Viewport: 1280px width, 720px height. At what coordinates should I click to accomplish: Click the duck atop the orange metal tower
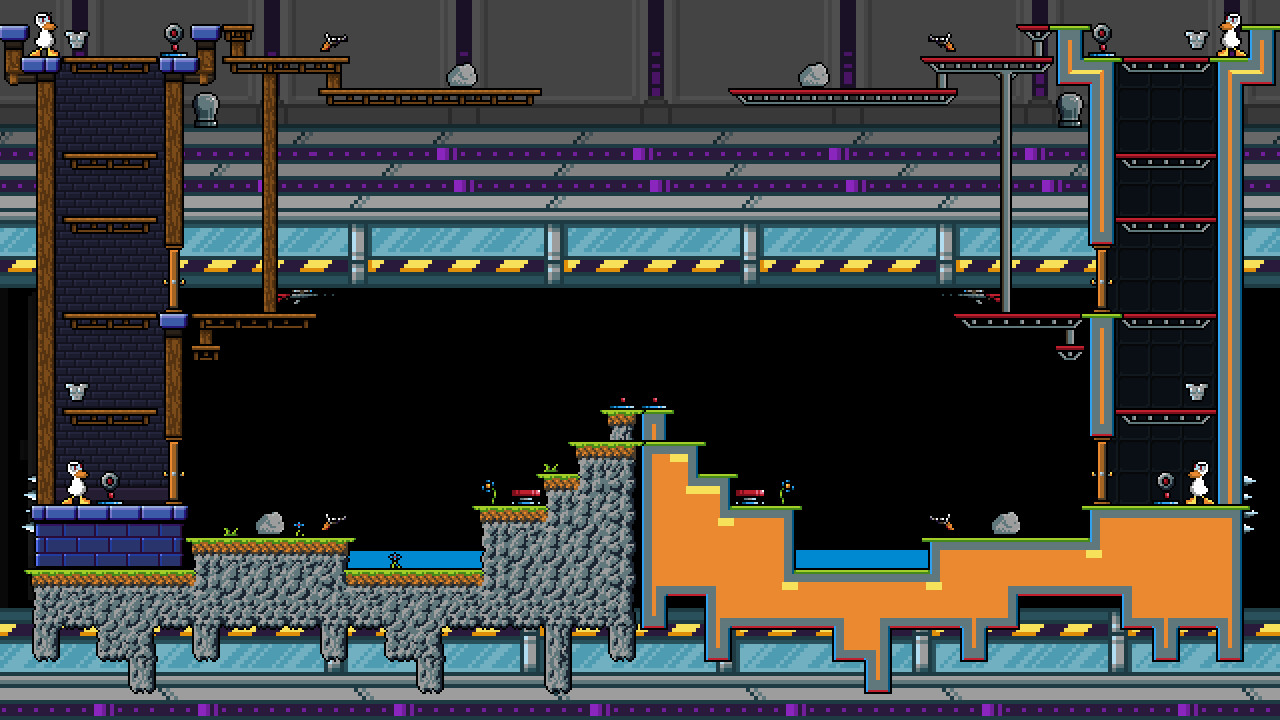click(x=1231, y=34)
